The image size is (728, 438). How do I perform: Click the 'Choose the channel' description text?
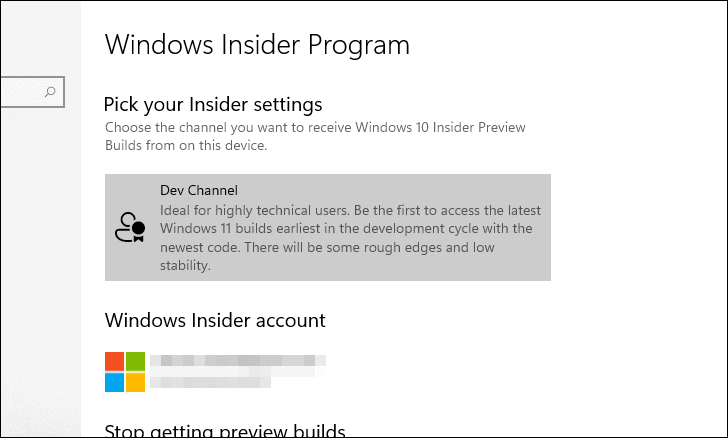click(315, 127)
